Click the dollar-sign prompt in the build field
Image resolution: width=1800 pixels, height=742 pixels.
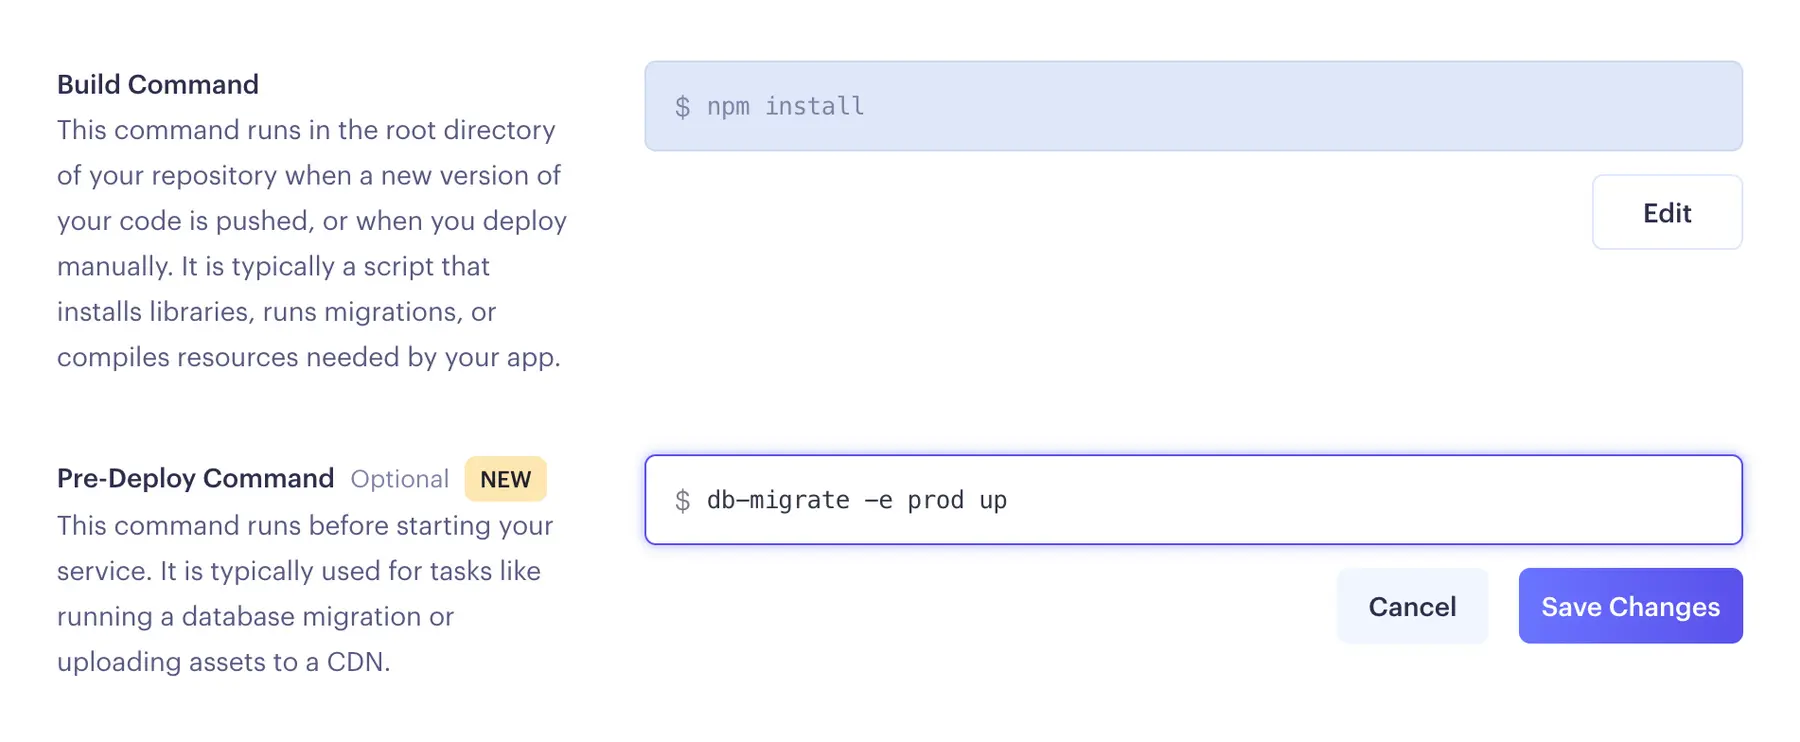pos(683,105)
